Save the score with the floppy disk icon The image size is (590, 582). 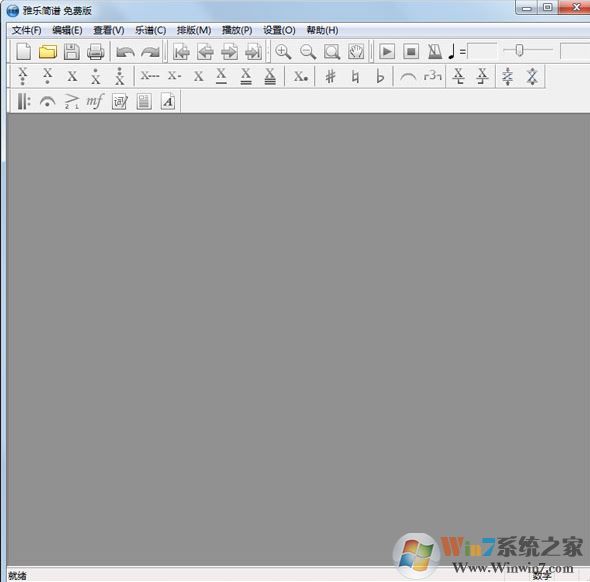coord(71,52)
